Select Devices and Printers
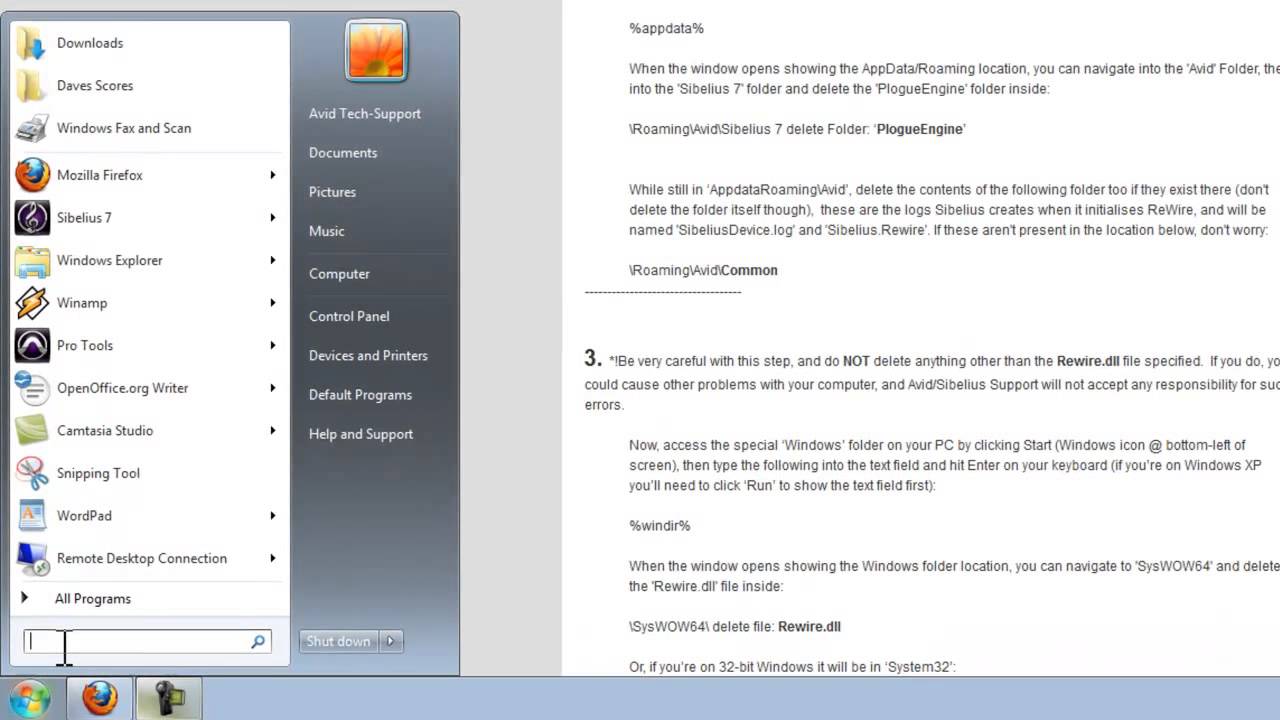 tap(368, 355)
